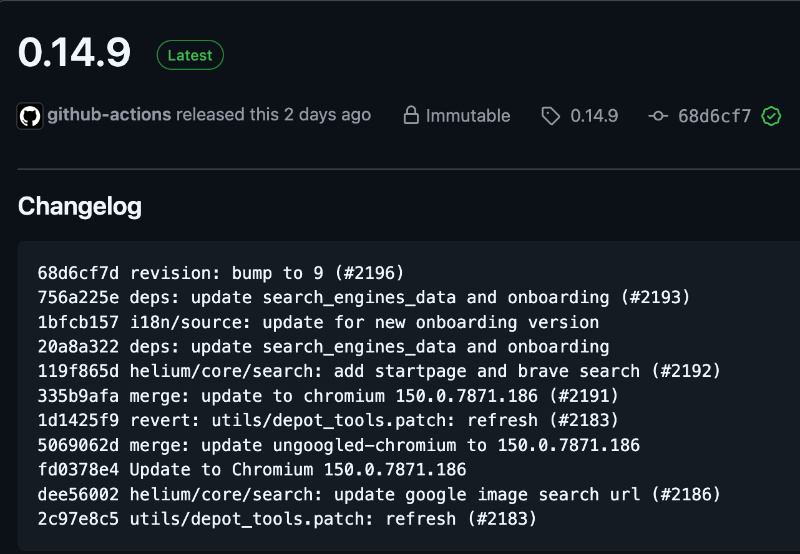Click the tag icon beside 0.14.9
This screenshot has height=554, width=800.
click(x=551, y=116)
